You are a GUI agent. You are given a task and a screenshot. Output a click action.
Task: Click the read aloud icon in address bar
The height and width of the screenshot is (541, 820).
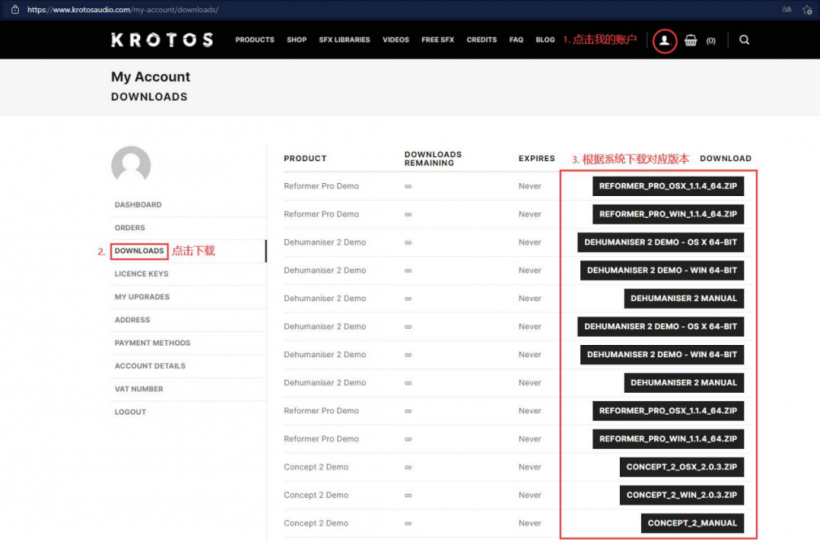pos(787,9)
